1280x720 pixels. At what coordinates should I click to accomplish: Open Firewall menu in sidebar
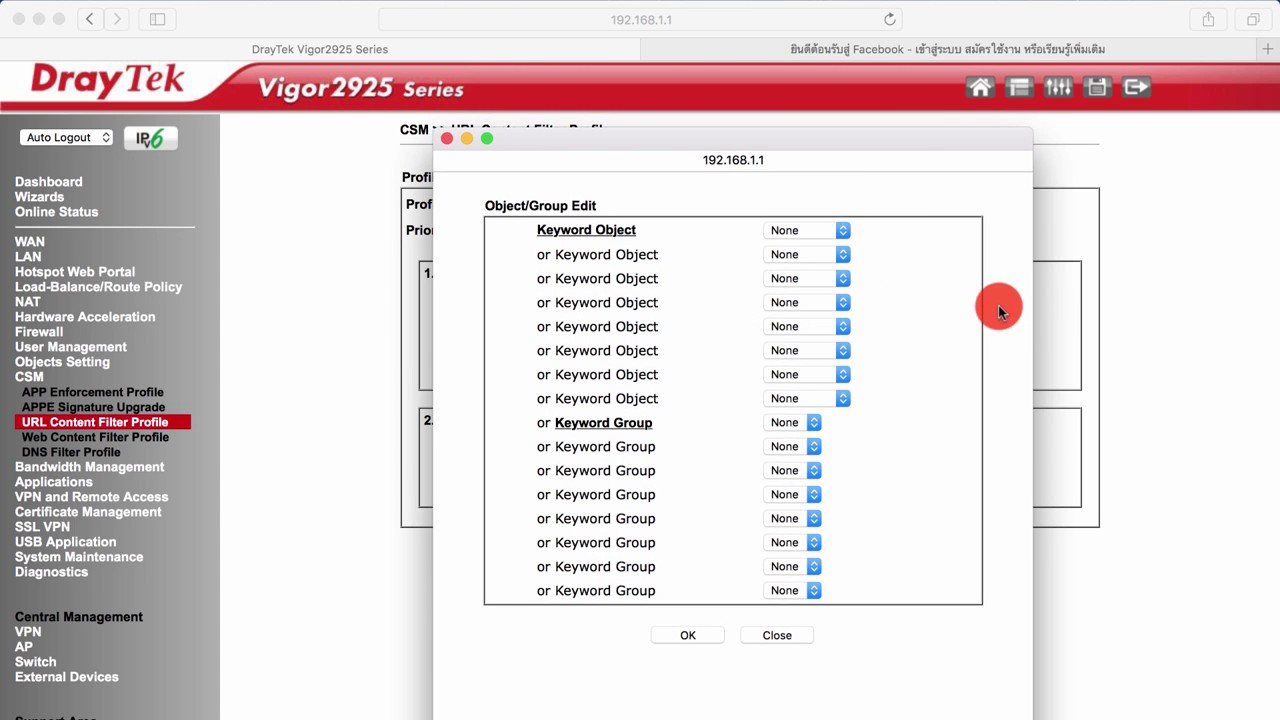click(x=39, y=332)
